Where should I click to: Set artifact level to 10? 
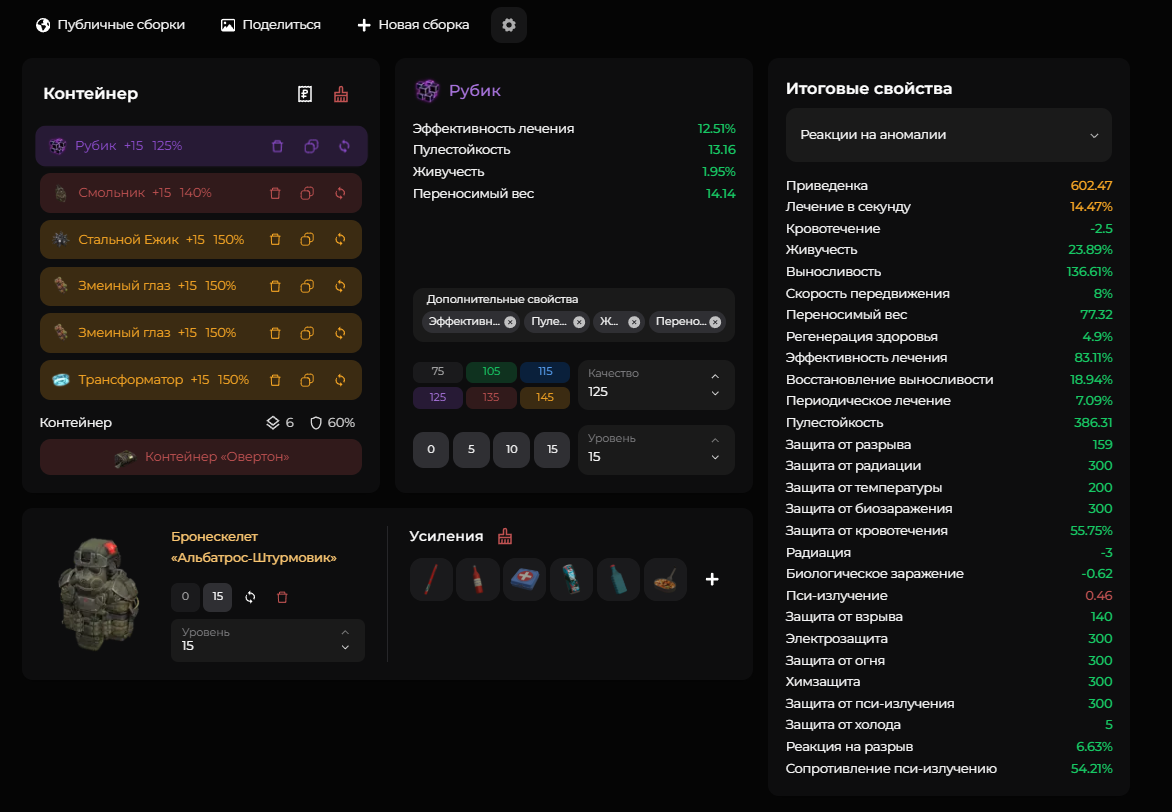coord(511,449)
